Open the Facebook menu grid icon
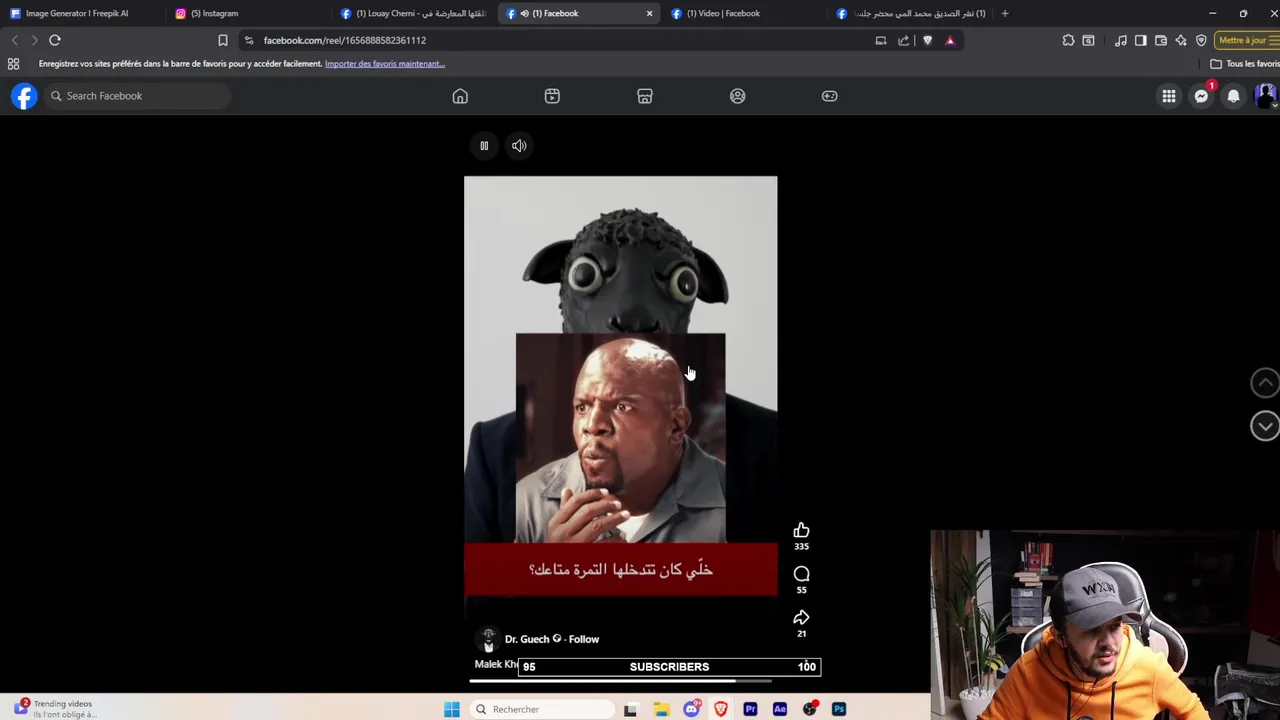Image resolution: width=1280 pixels, height=720 pixels. point(1168,96)
